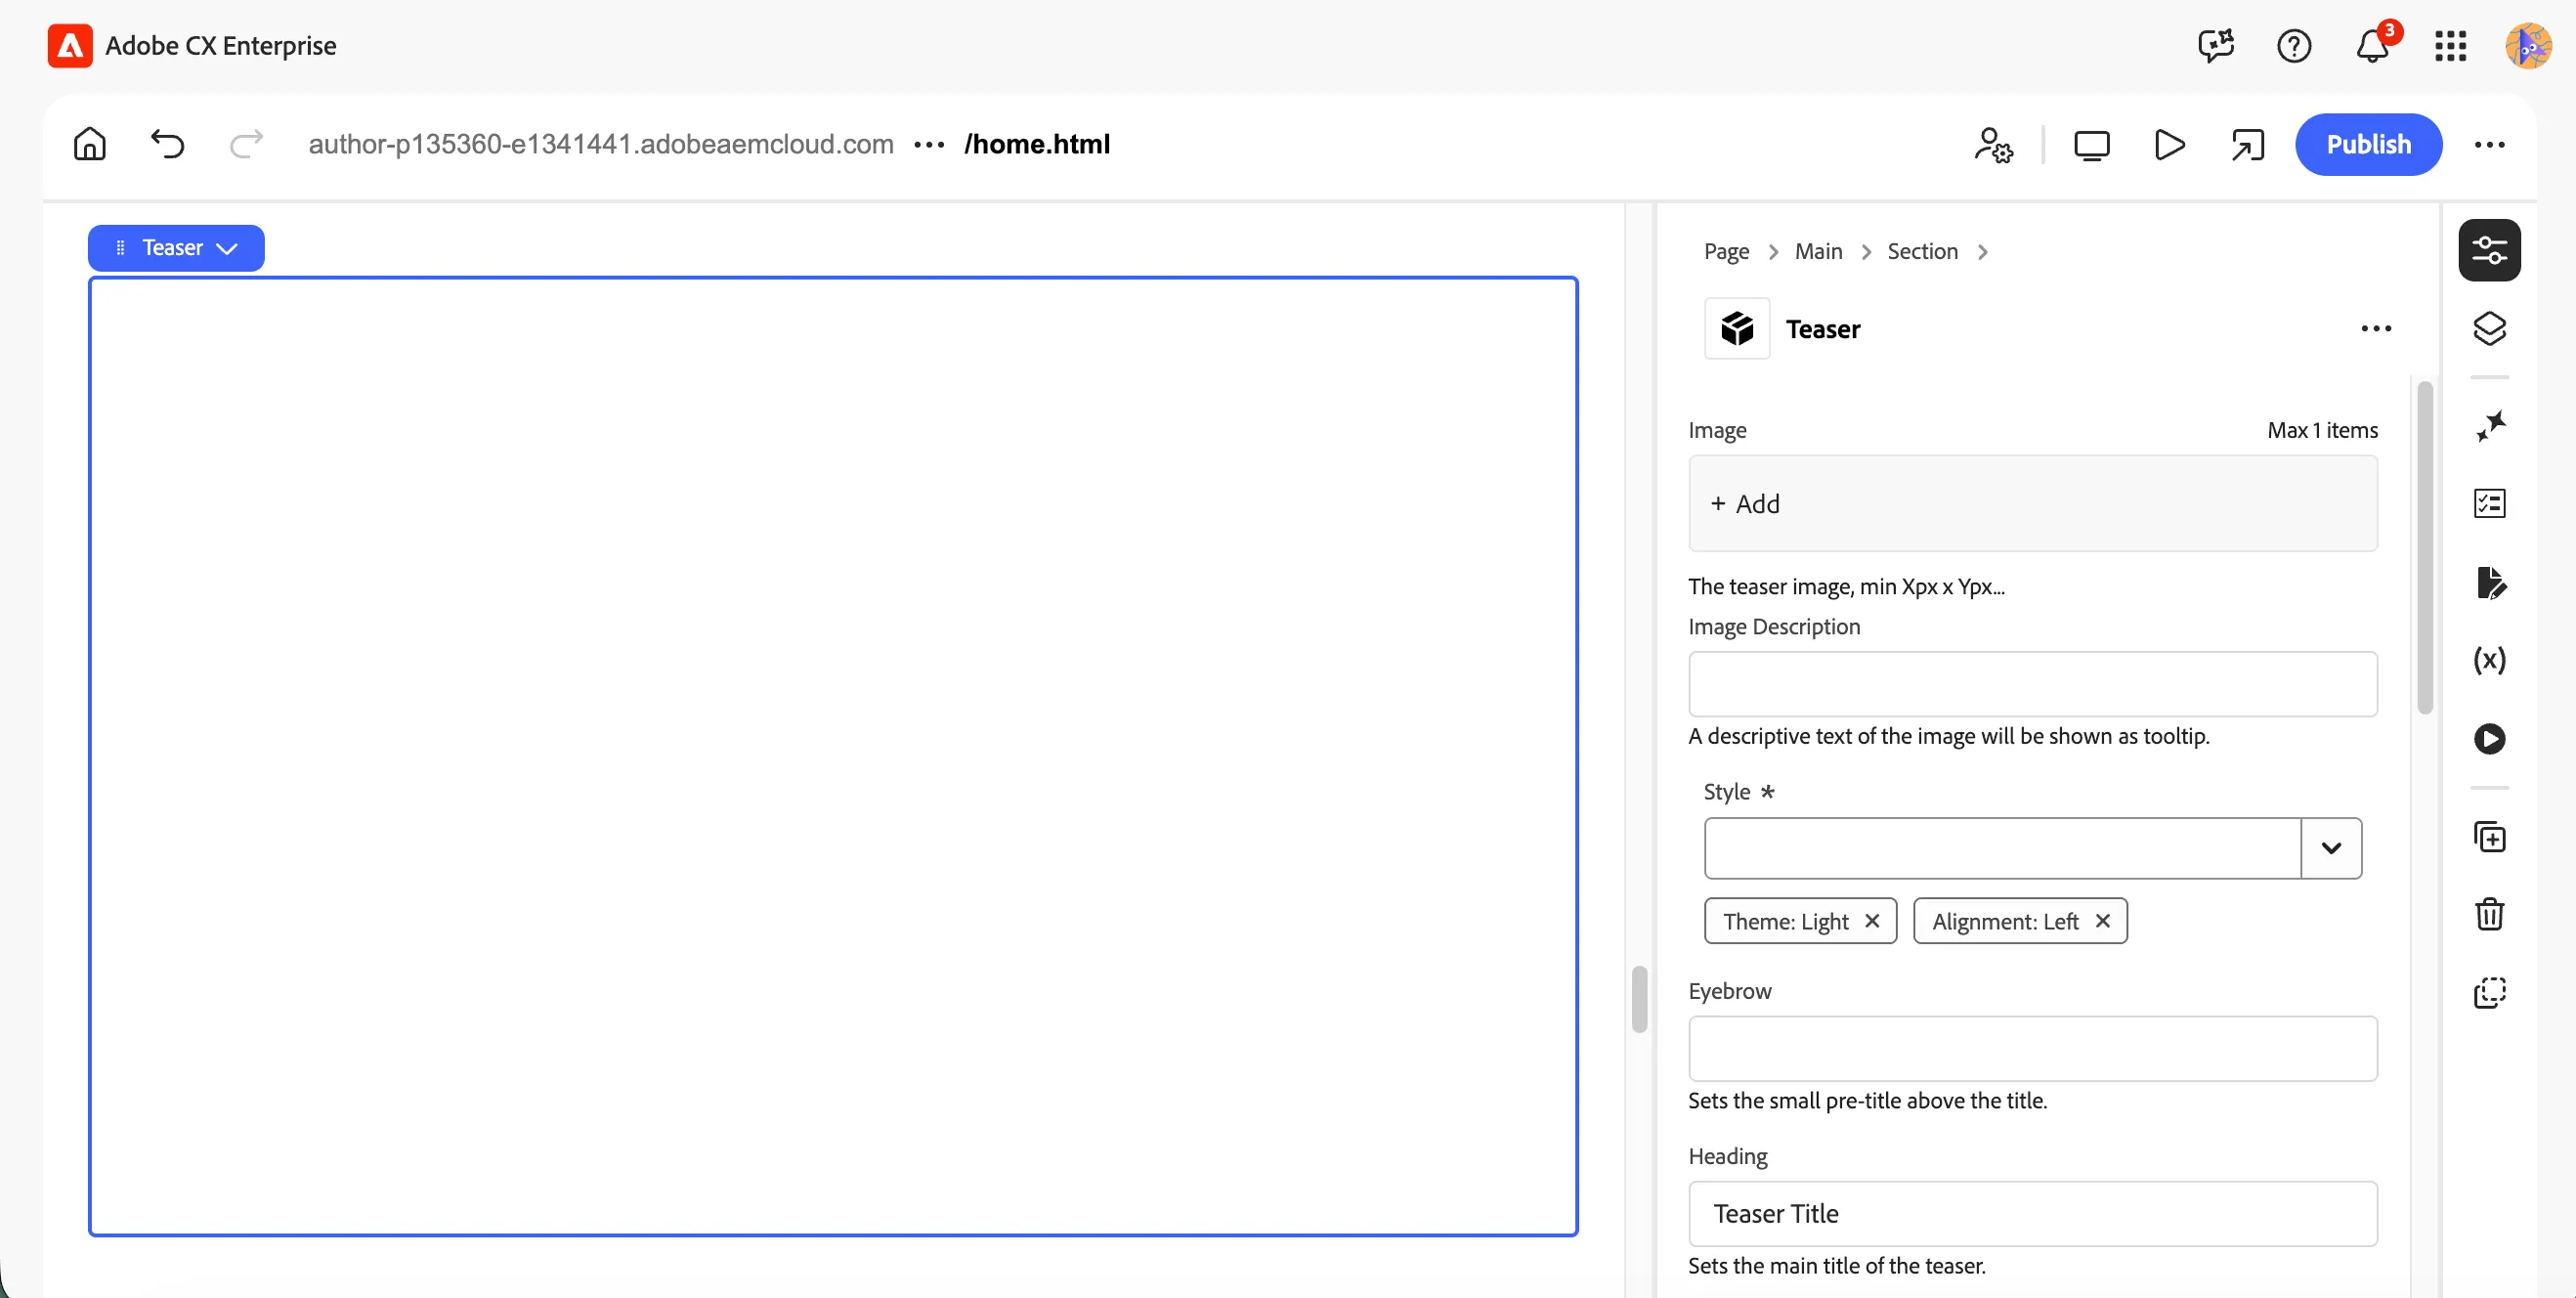Edit the Heading field Teaser Title
The image size is (2576, 1298).
pos(2032,1214)
